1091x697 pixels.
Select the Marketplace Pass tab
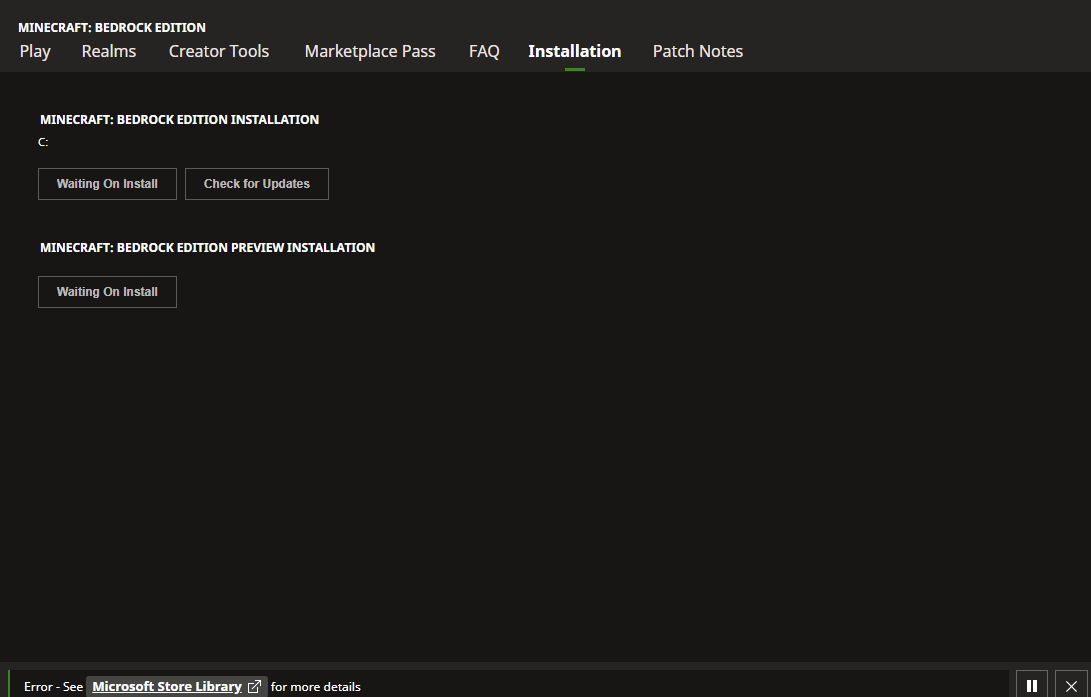tap(370, 51)
